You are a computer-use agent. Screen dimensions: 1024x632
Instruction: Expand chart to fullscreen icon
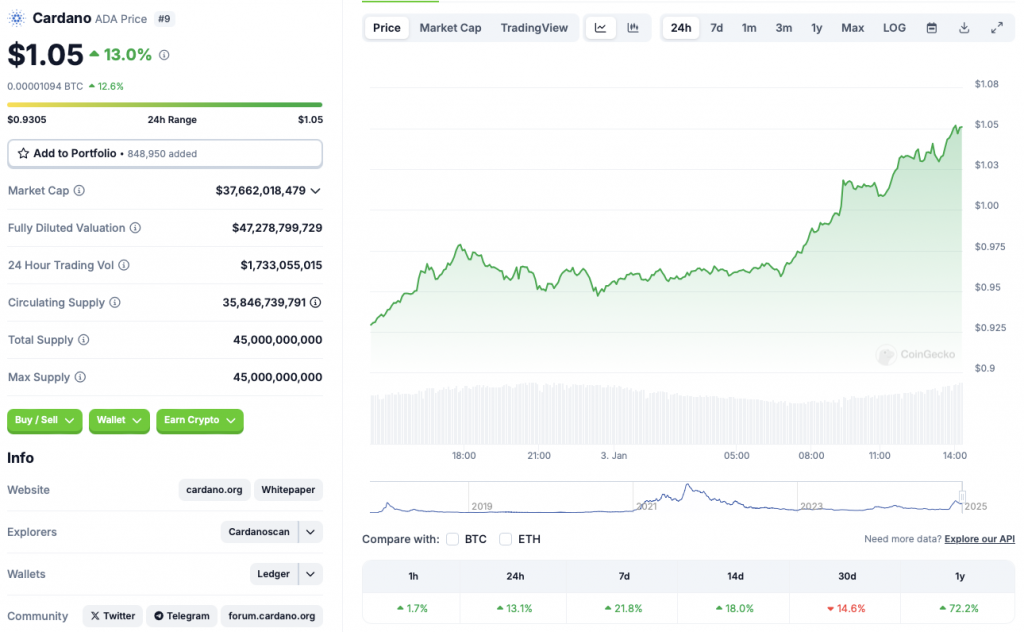coord(997,27)
